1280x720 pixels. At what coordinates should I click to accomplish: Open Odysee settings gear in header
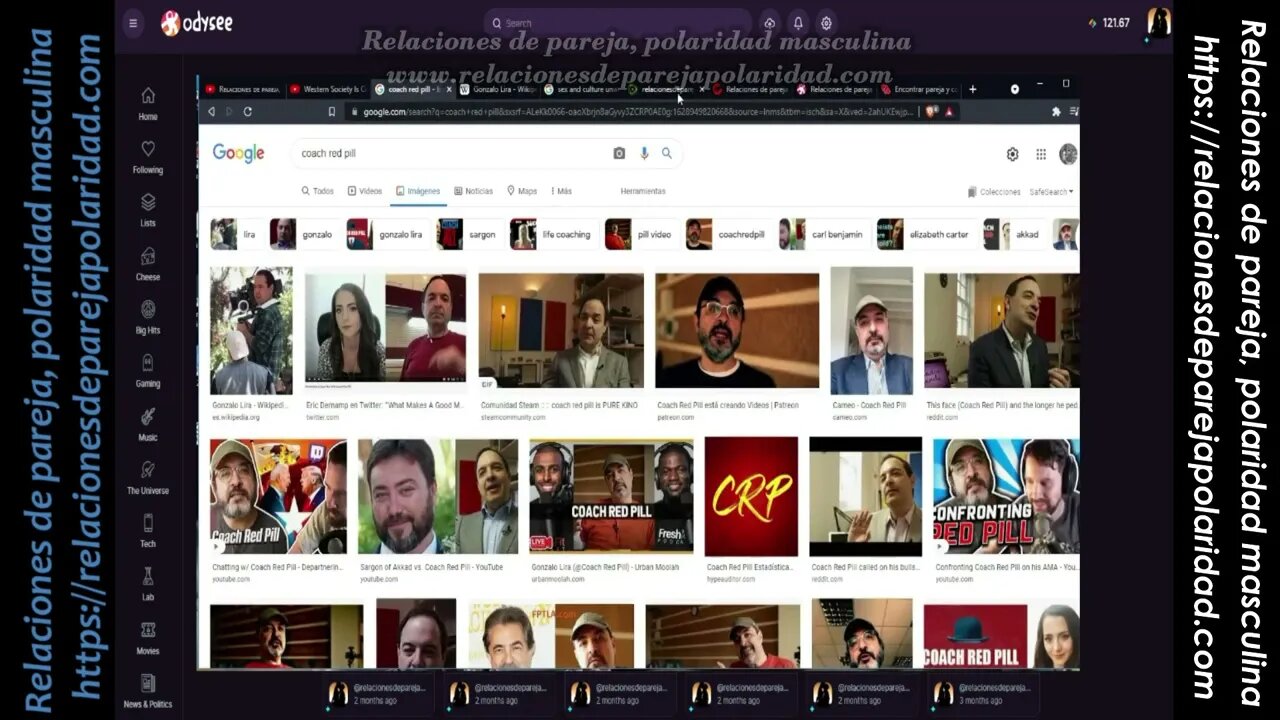pyautogui.click(x=827, y=23)
